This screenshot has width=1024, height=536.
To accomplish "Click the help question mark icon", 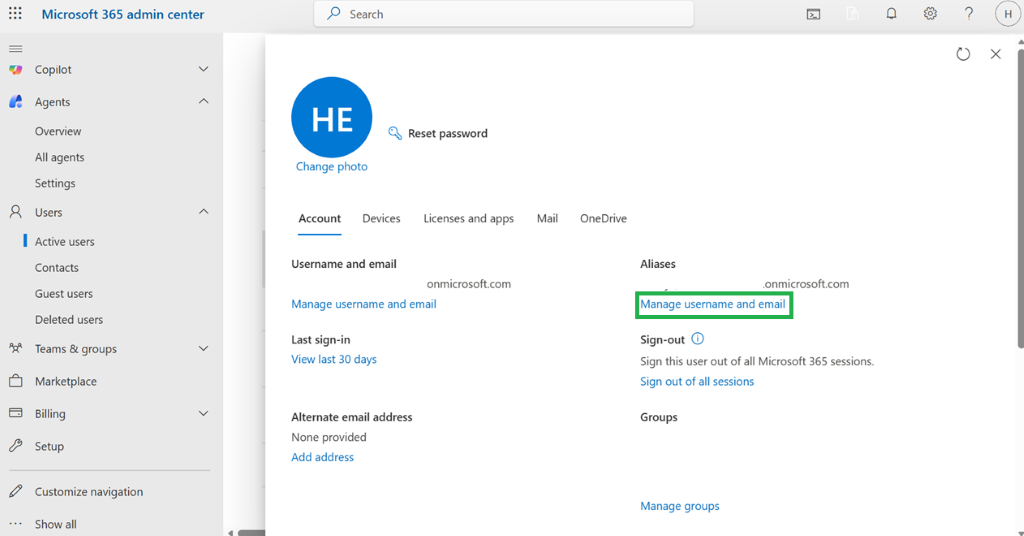I will click(x=968, y=14).
